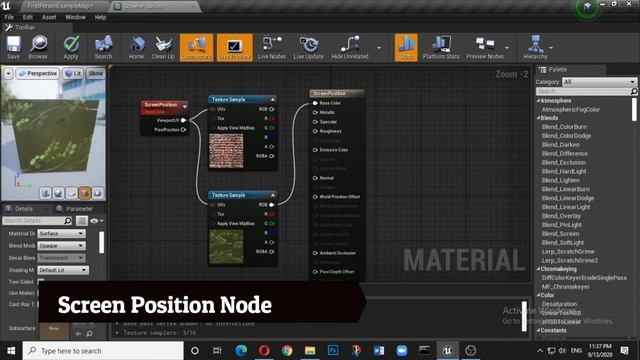Toggle Live Nodes in the toolbar
This screenshot has height=360, width=640.
click(272, 47)
